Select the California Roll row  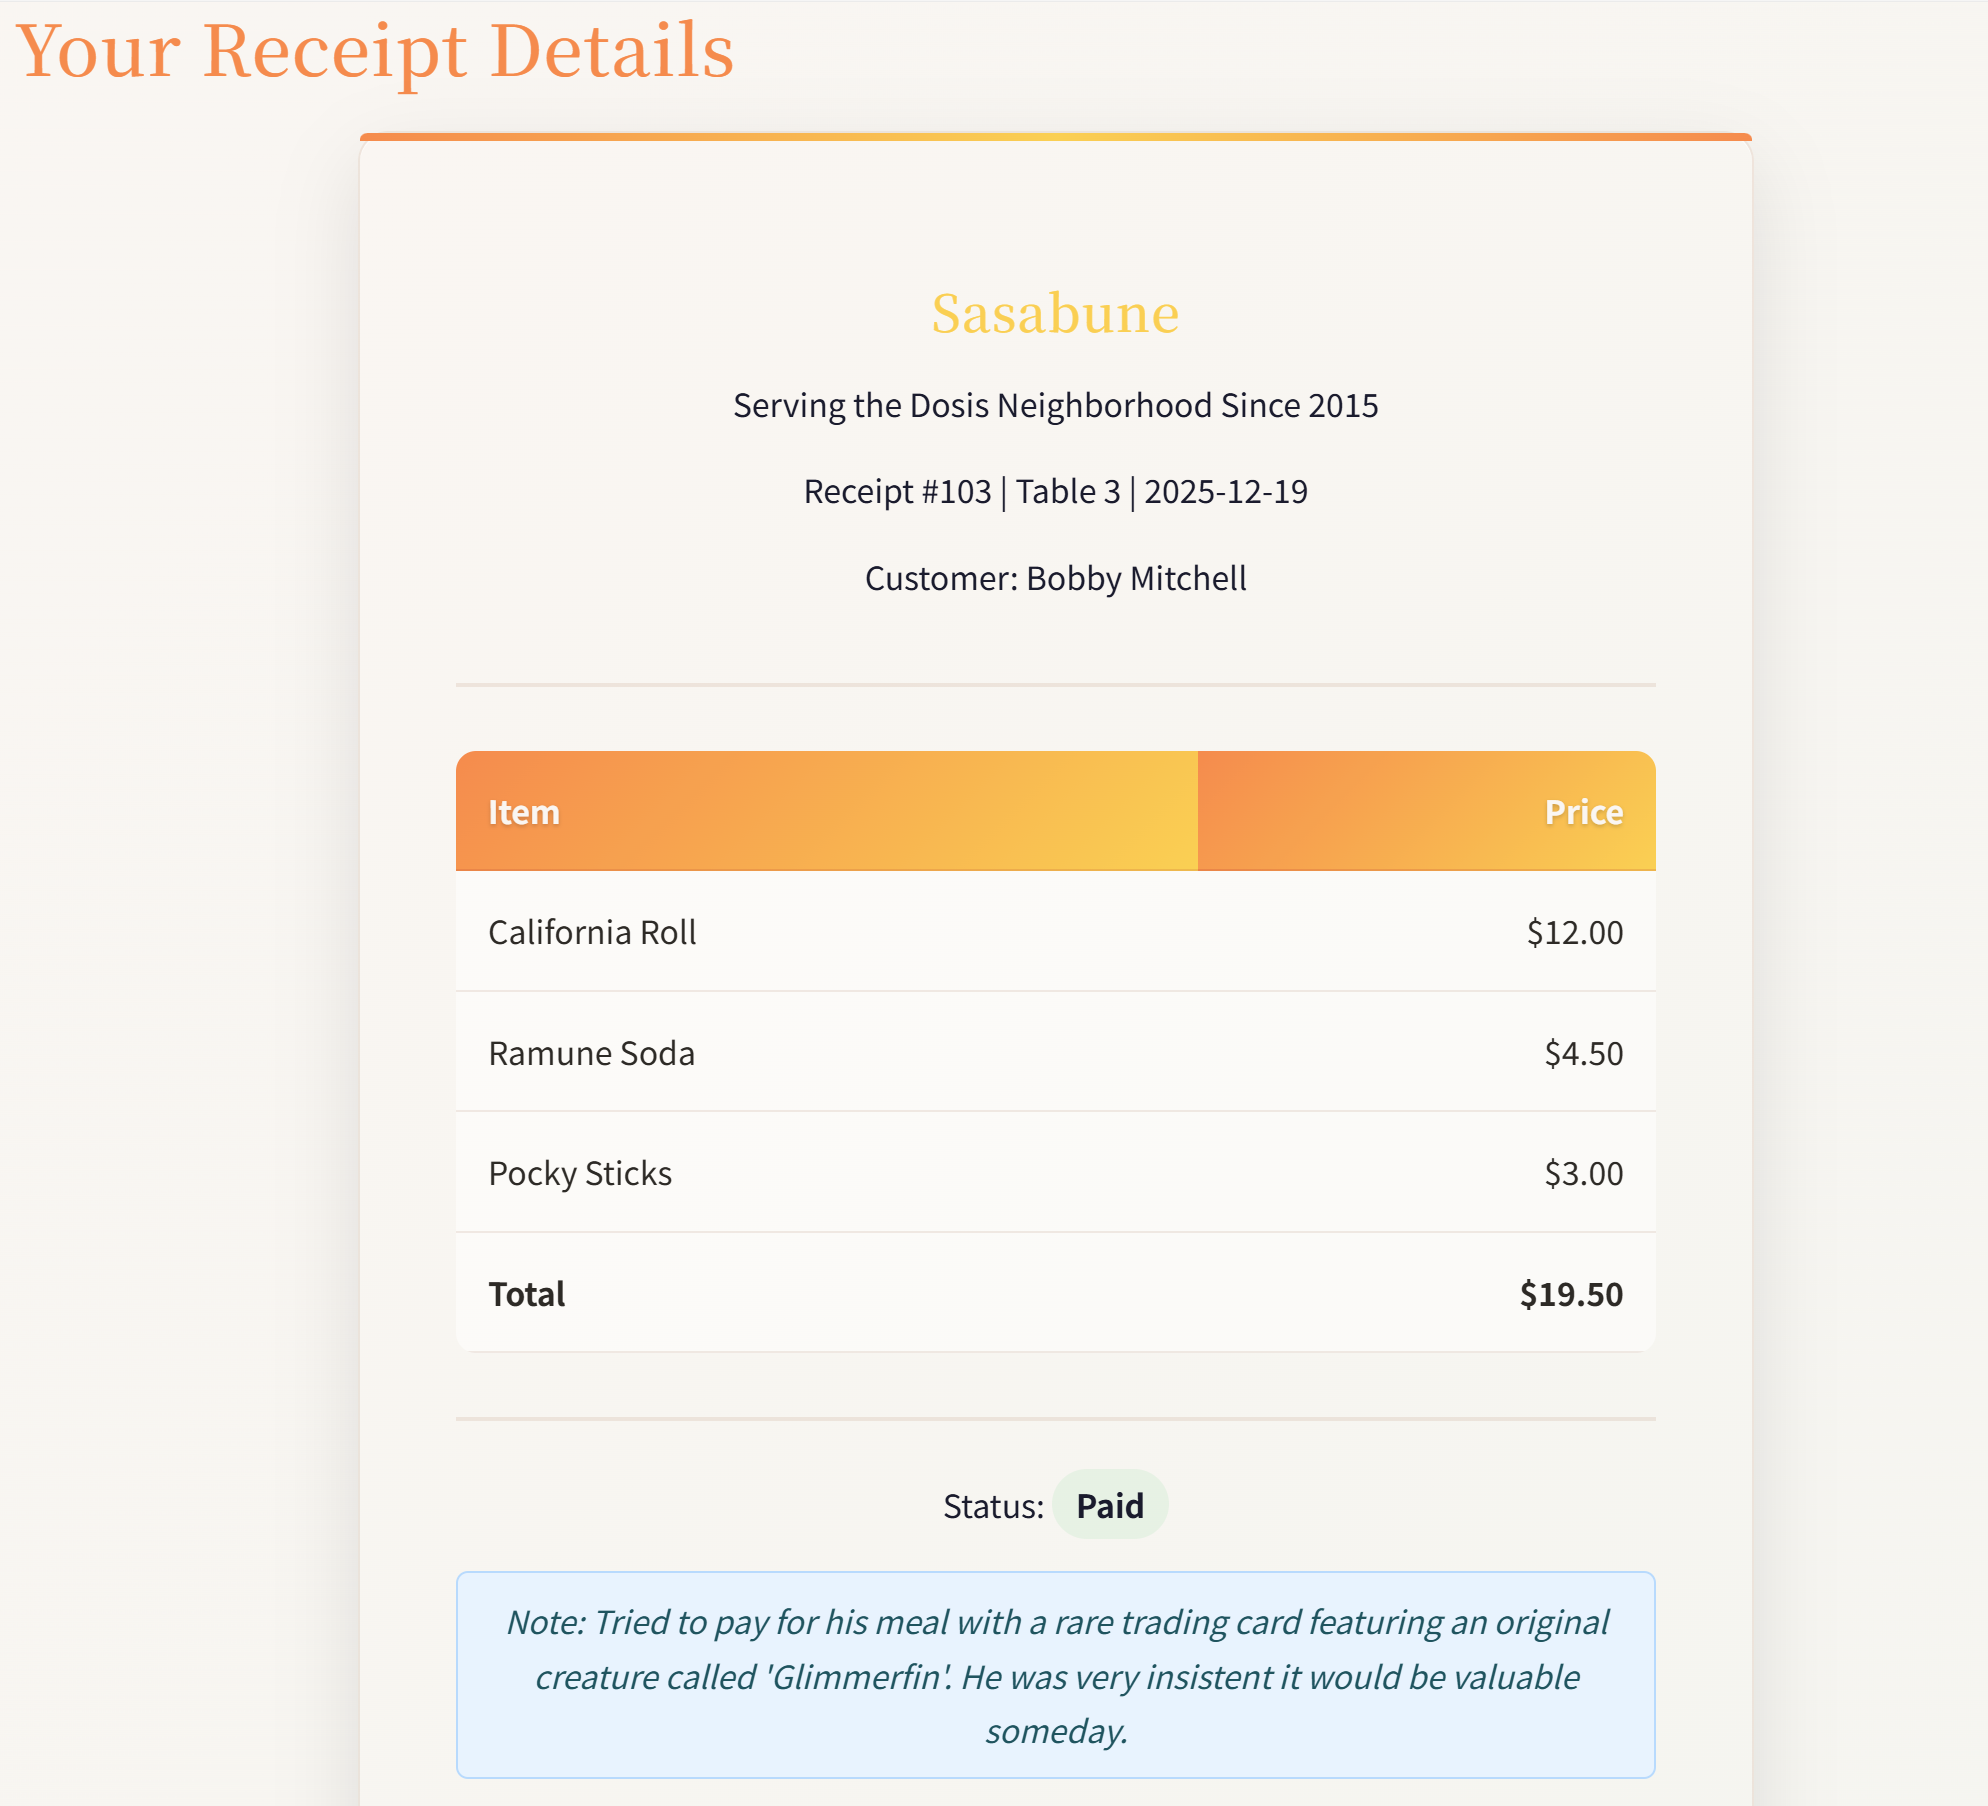(x=1055, y=931)
